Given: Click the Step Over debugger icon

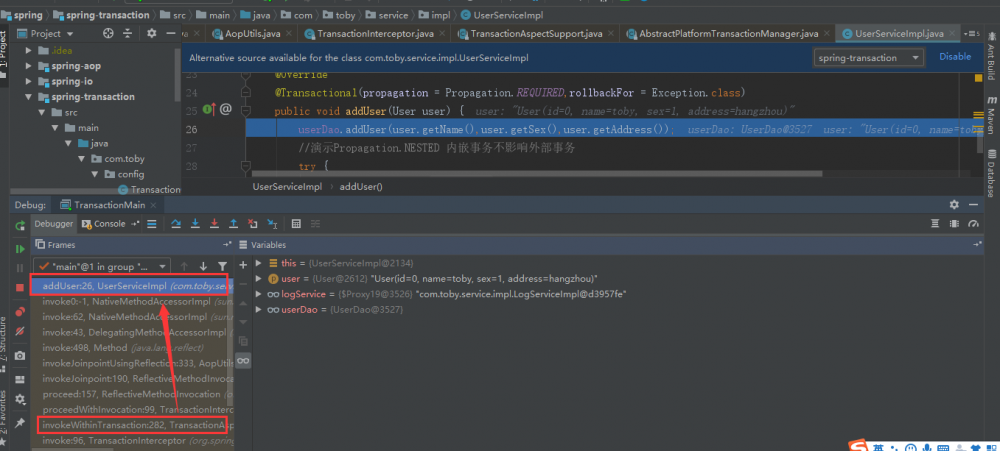Looking at the screenshot, I should pos(176,224).
